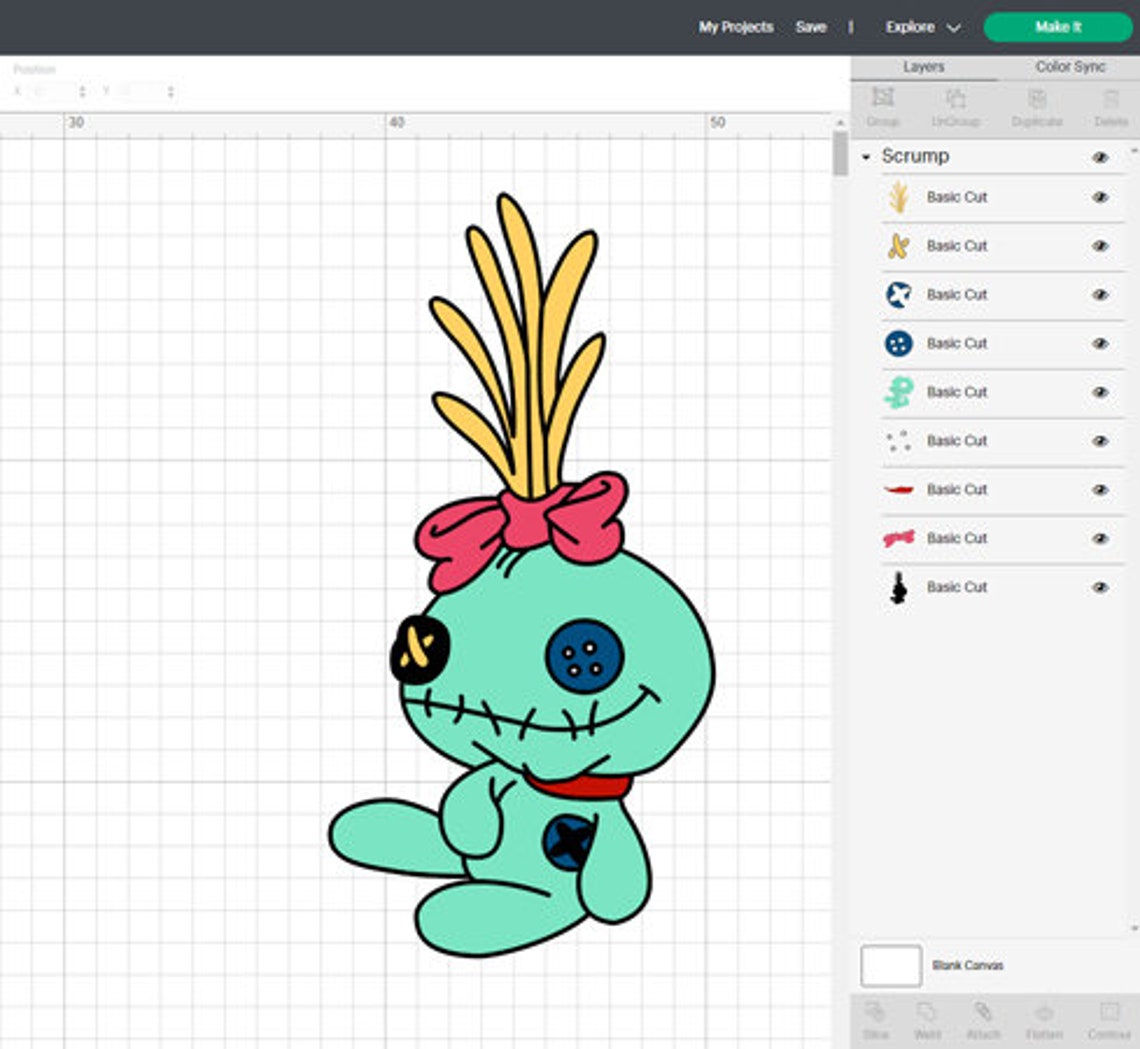Select the black outline layer thumbnail
The height and width of the screenshot is (1049, 1140).
click(x=899, y=587)
